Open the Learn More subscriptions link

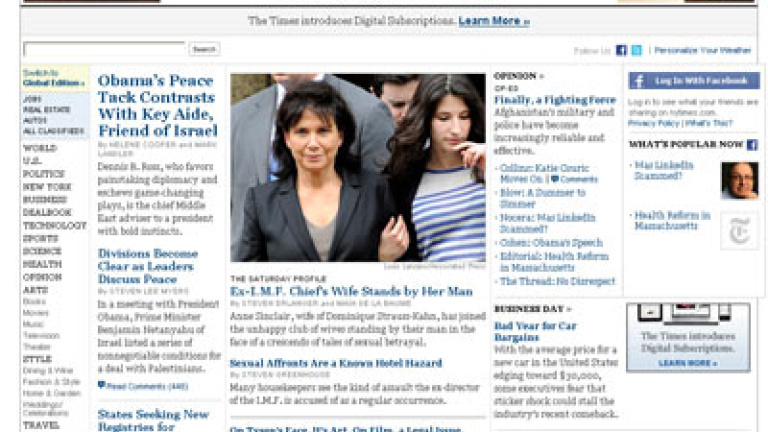point(494,21)
